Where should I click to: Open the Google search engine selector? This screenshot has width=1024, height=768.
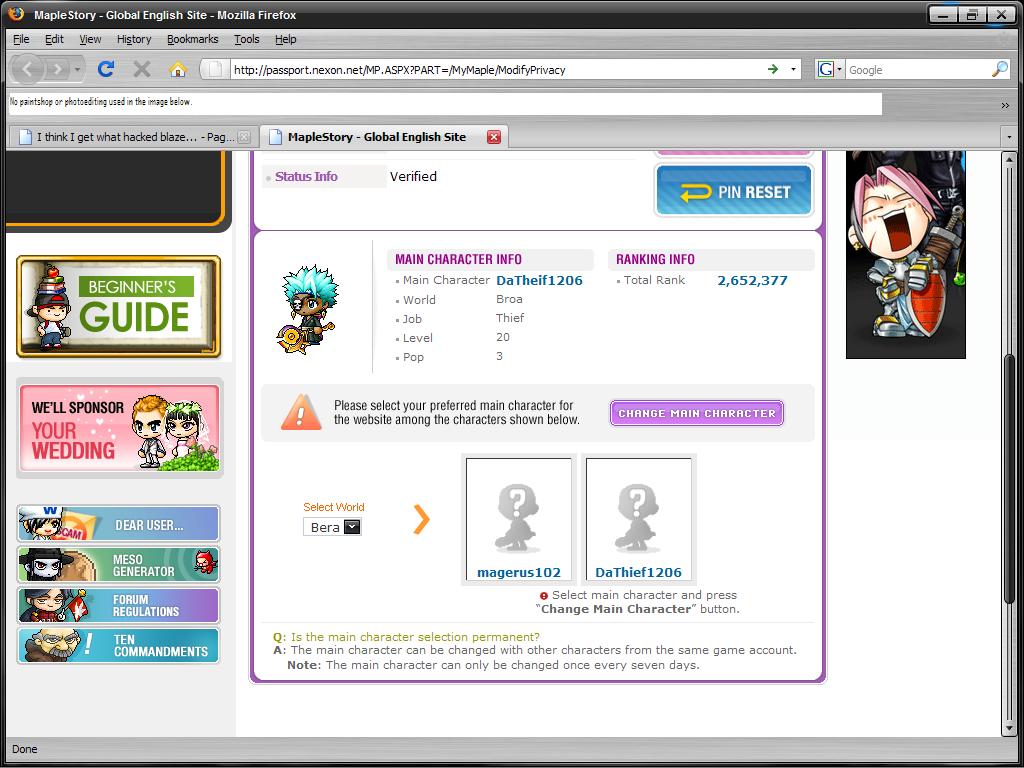point(829,69)
